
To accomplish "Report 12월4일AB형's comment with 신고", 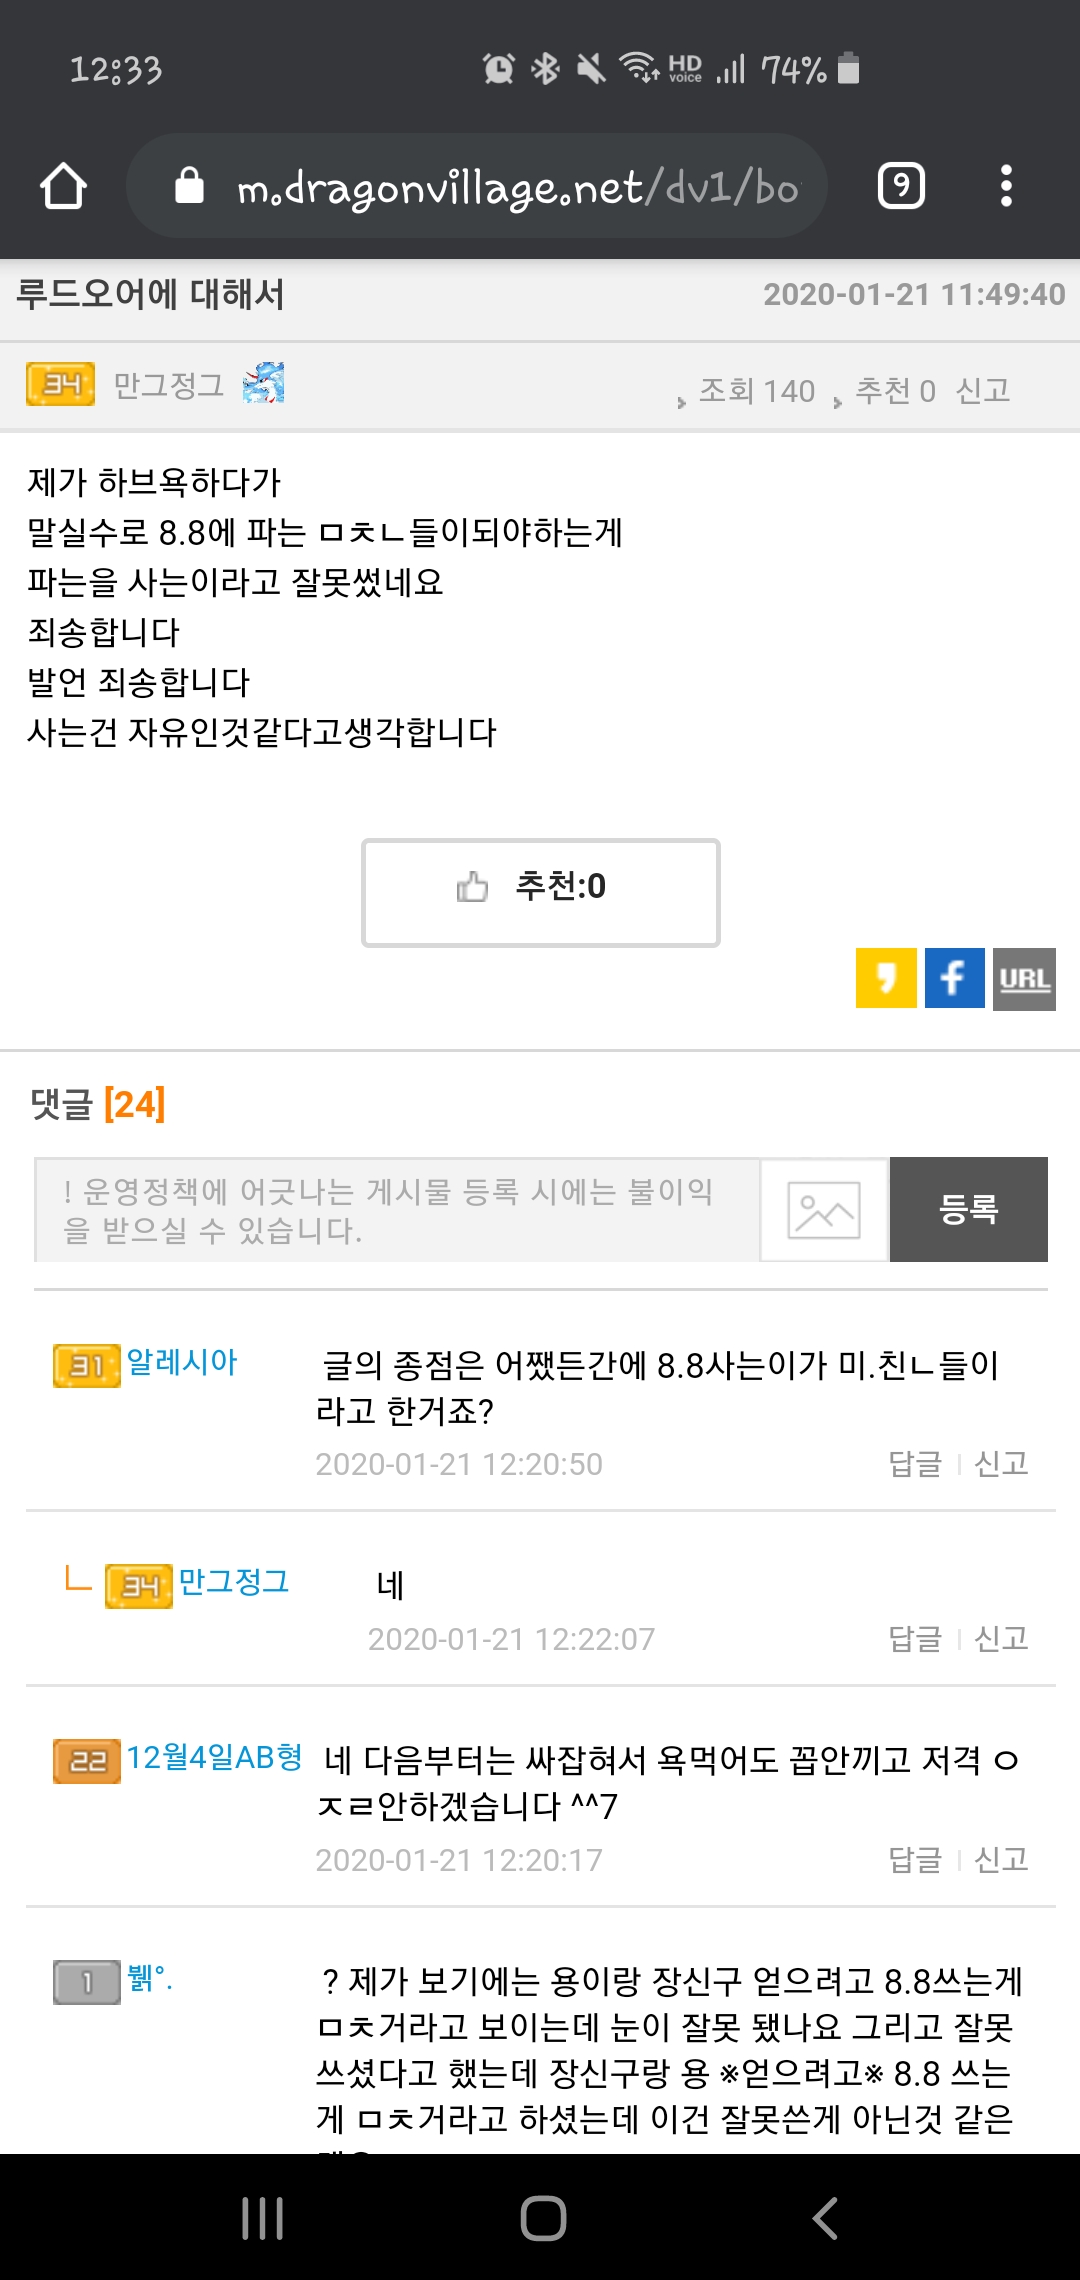I will click(1001, 1860).
